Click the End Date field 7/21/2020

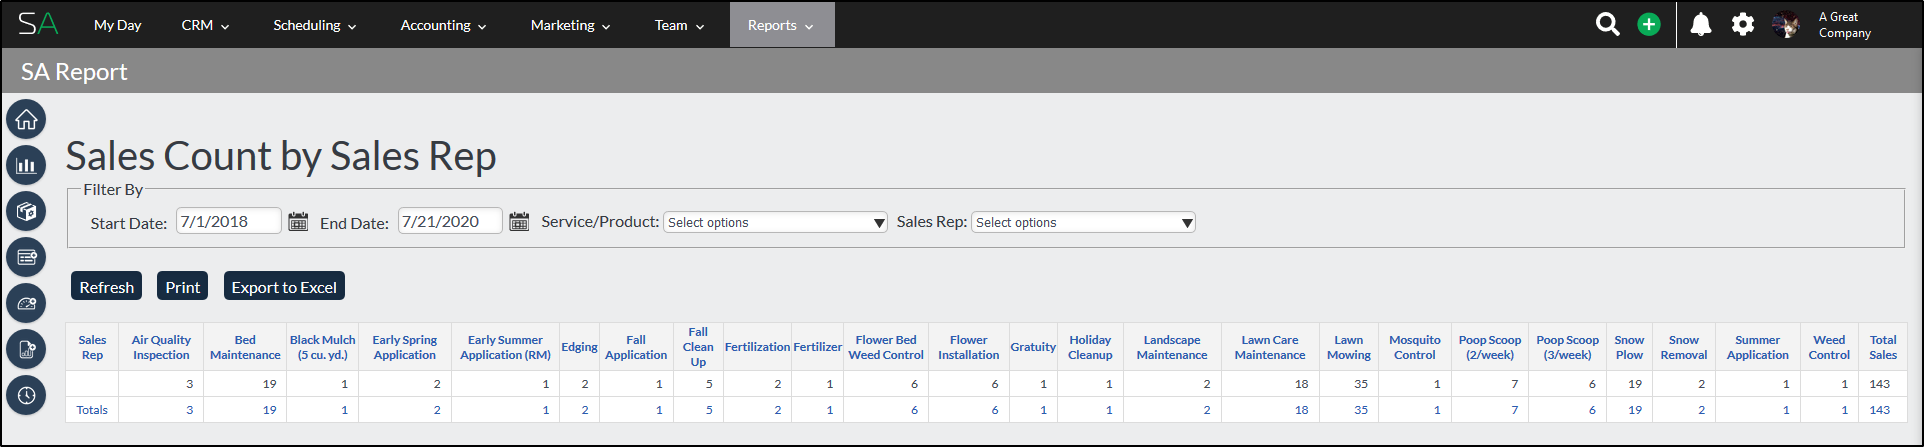click(x=450, y=221)
